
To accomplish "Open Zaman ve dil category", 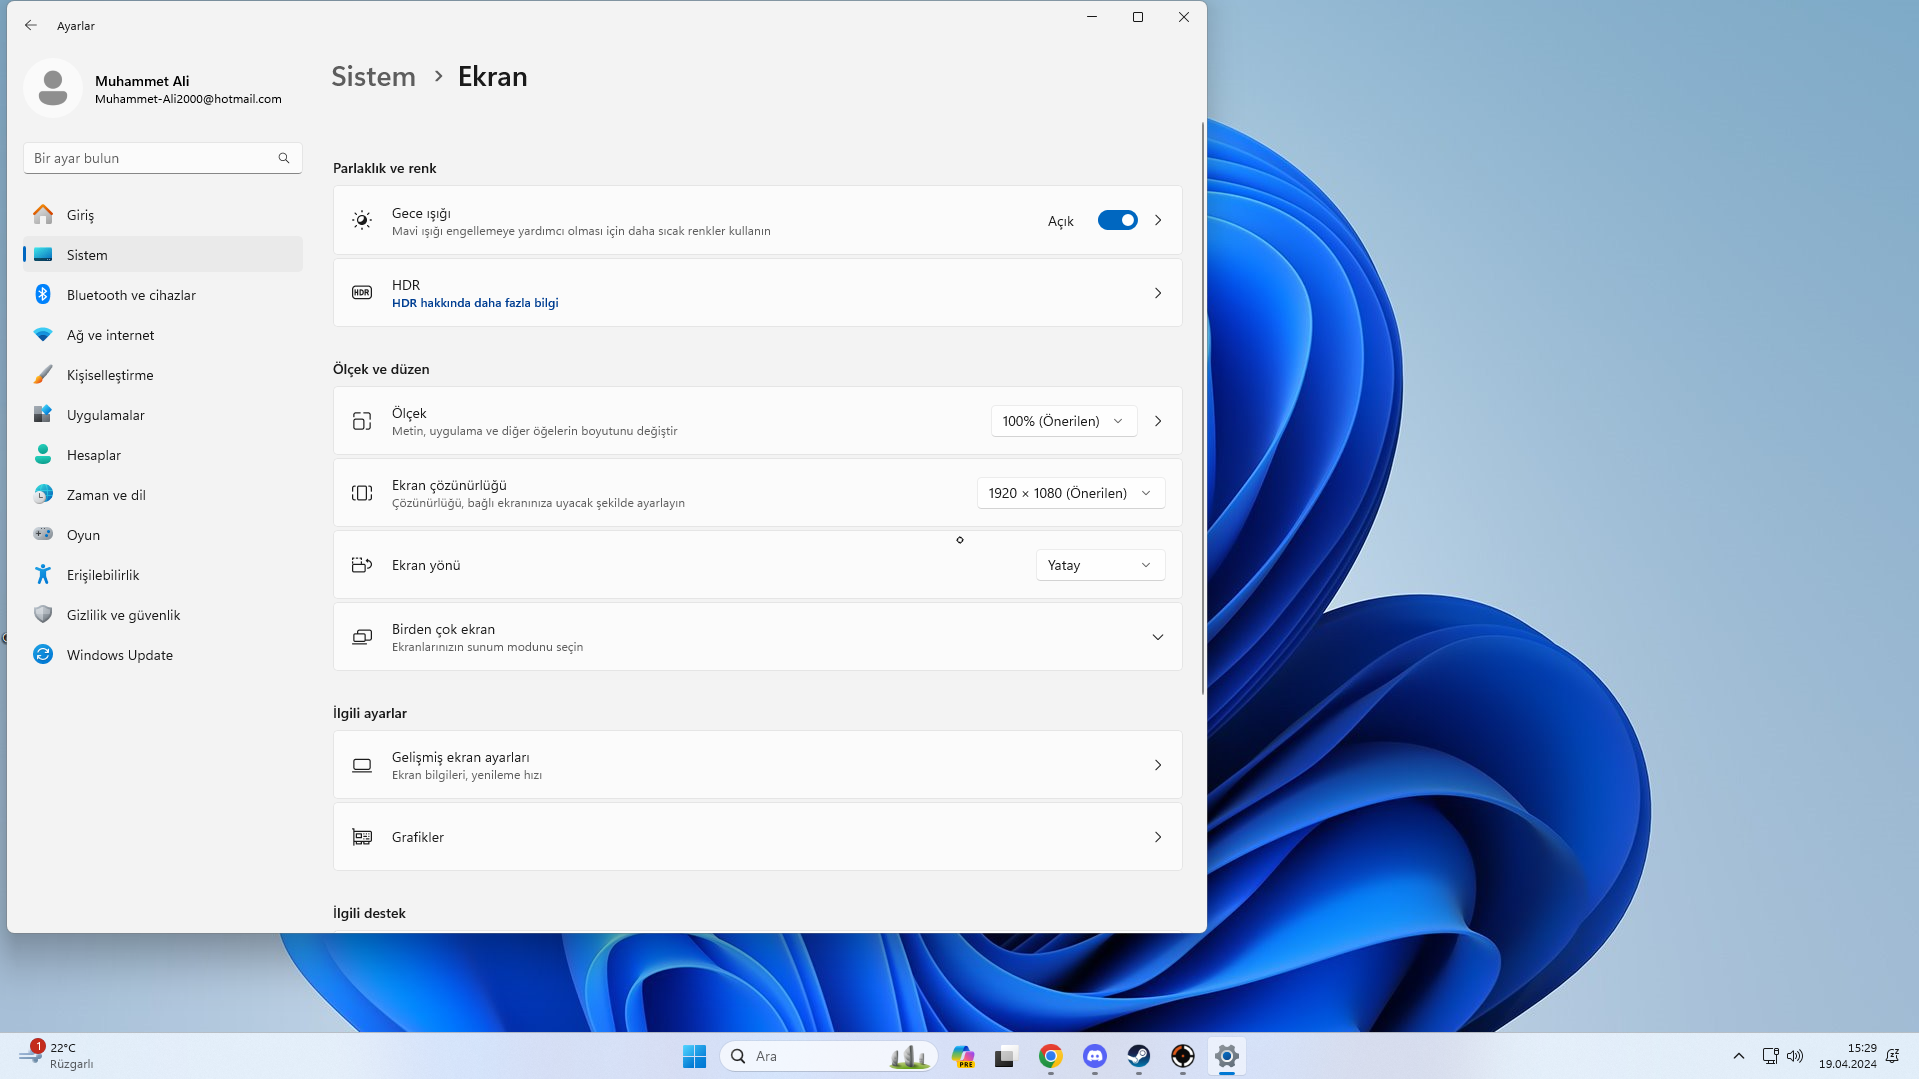I will [x=163, y=494].
